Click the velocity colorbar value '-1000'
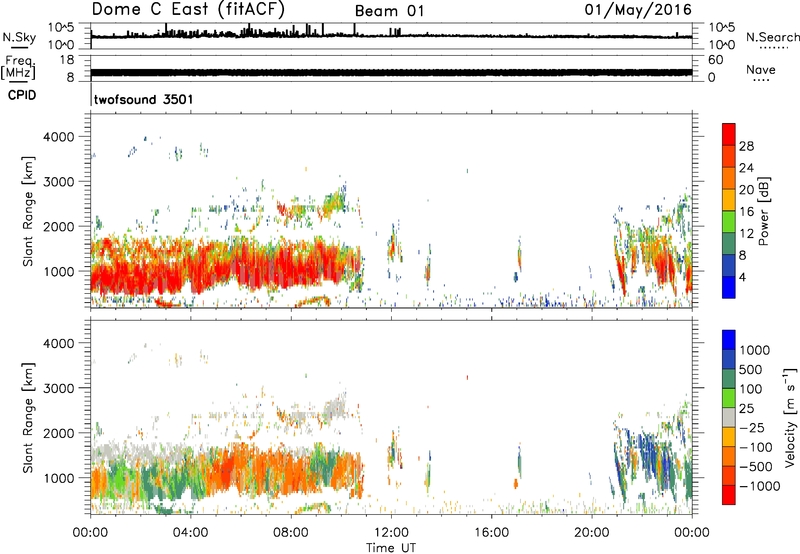Screen dimensions: 800x554 pyautogui.click(x=760, y=486)
